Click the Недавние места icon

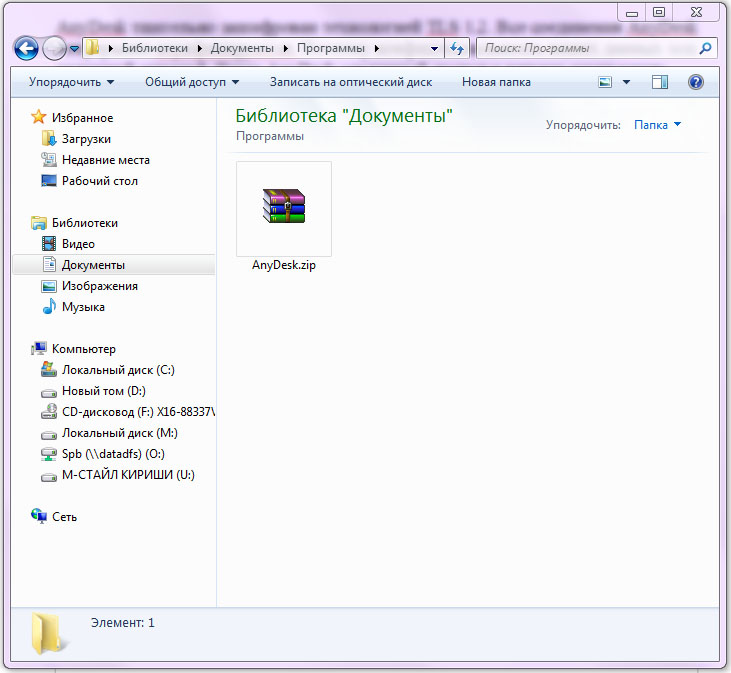click(48, 159)
